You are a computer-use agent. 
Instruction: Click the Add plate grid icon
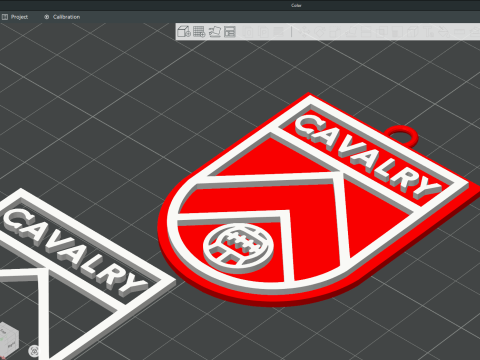[199, 32]
